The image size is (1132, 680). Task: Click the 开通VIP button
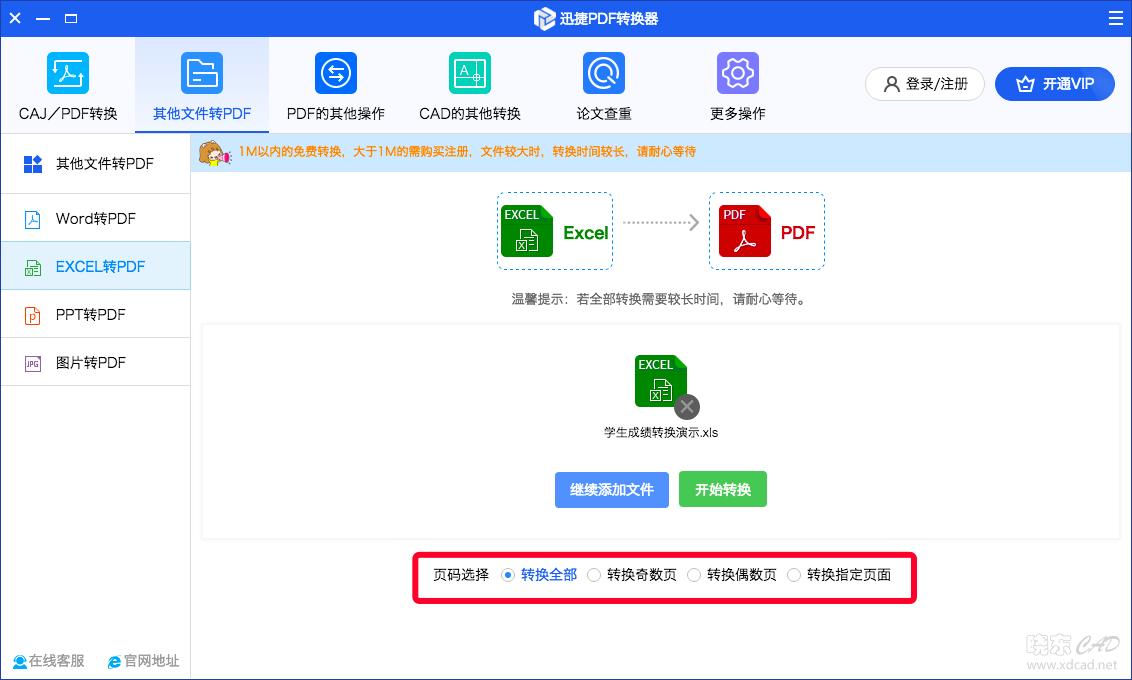tap(1055, 84)
